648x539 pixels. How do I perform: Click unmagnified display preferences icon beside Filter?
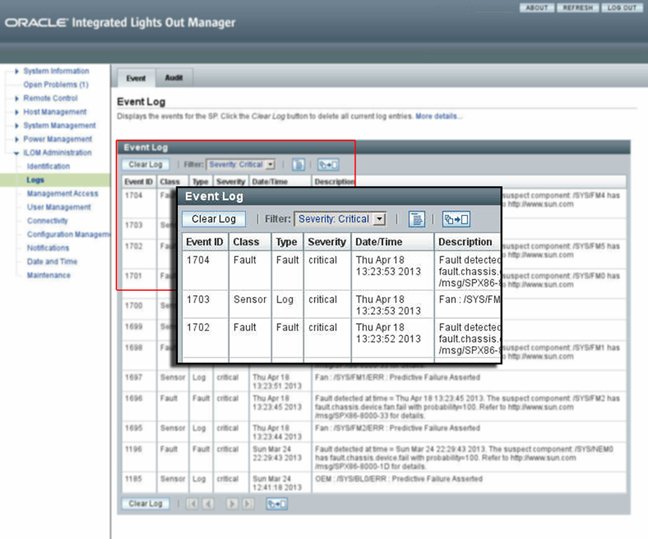(x=298, y=165)
